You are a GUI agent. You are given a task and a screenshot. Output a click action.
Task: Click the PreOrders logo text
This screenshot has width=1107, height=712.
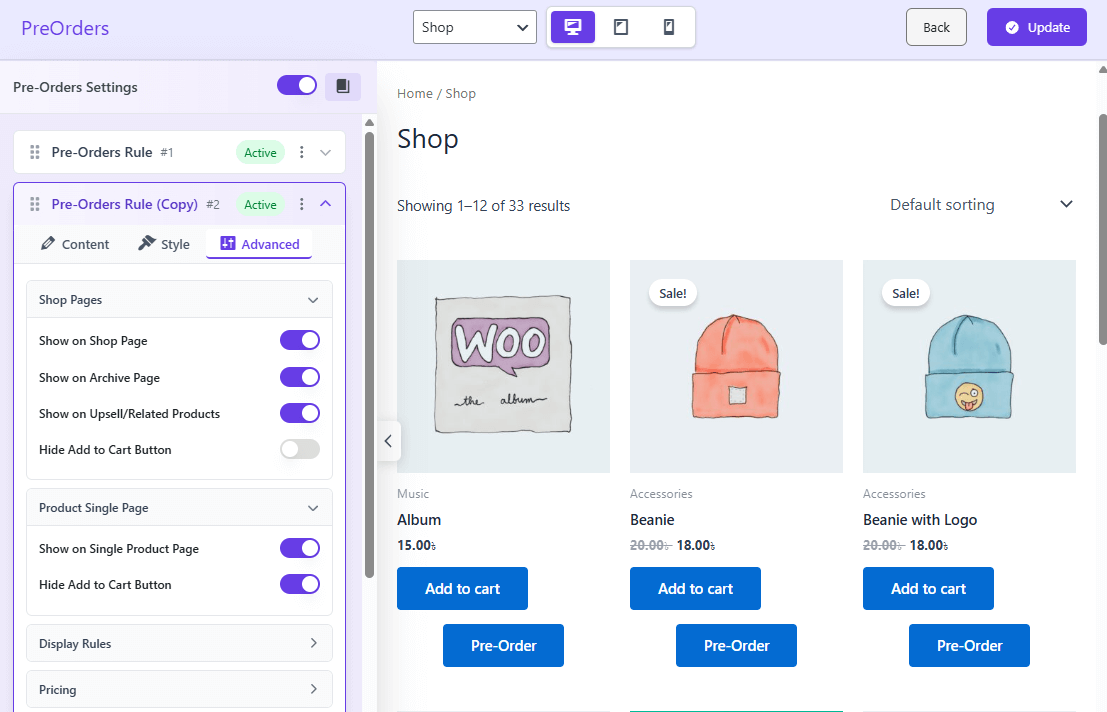click(65, 28)
